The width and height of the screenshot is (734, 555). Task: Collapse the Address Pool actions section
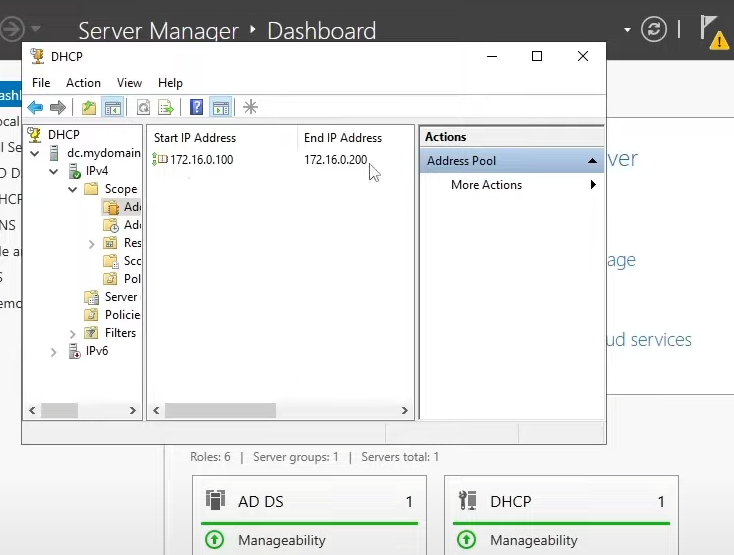(592, 161)
